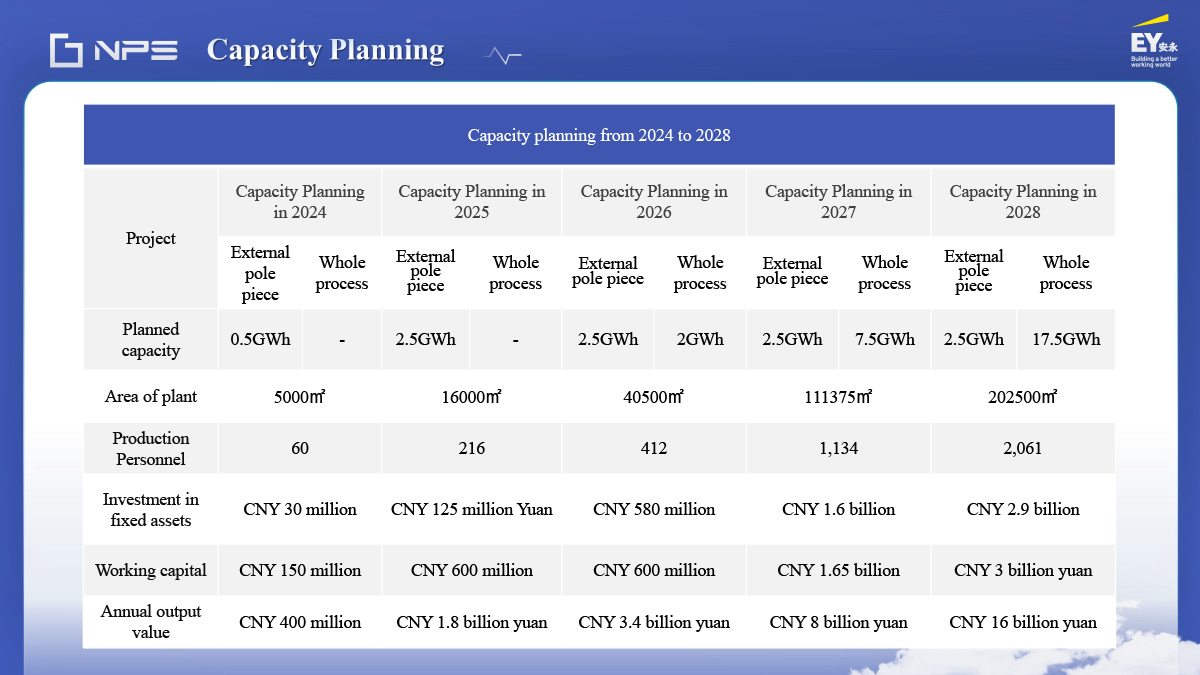The height and width of the screenshot is (675, 1200).
Task: Select 'CNY 580 million' cell
Action: pos(654,510)
